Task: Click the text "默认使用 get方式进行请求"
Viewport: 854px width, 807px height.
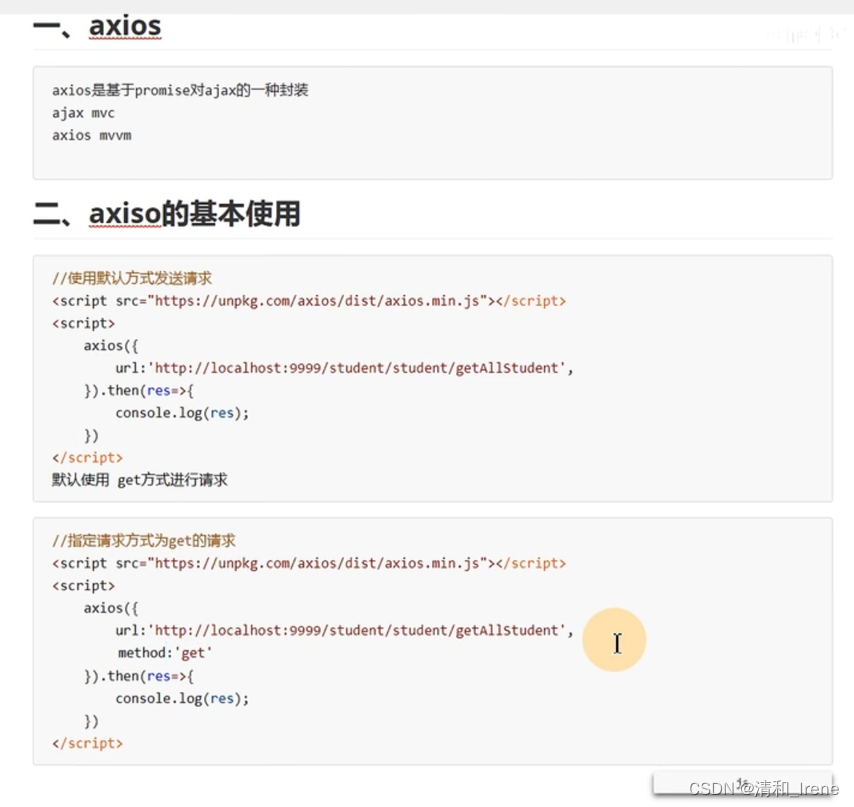Action: (140, 480)
